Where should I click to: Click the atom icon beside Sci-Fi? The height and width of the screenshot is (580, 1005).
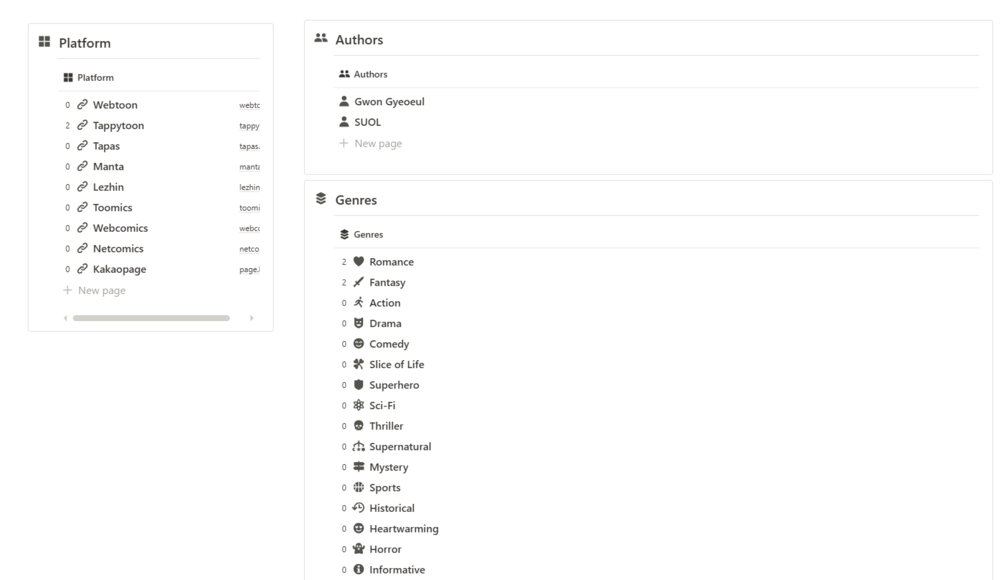pyautogui.click(x=358, y=406)
